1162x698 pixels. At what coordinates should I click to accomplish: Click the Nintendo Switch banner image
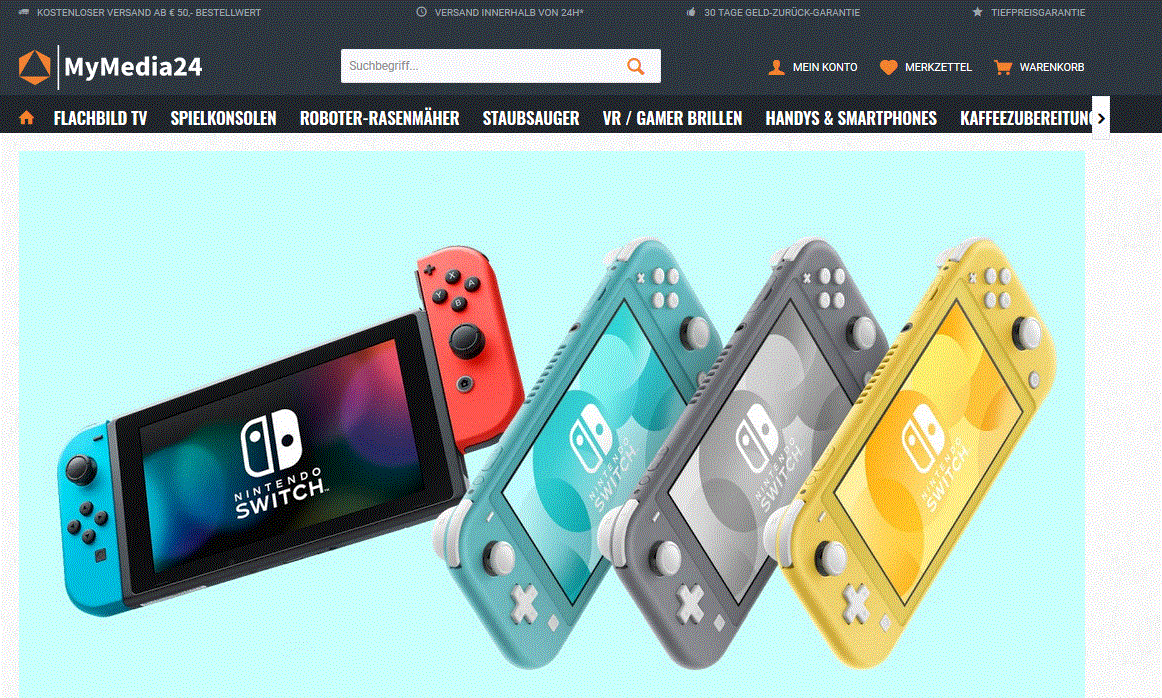click(x=551, y=425)
